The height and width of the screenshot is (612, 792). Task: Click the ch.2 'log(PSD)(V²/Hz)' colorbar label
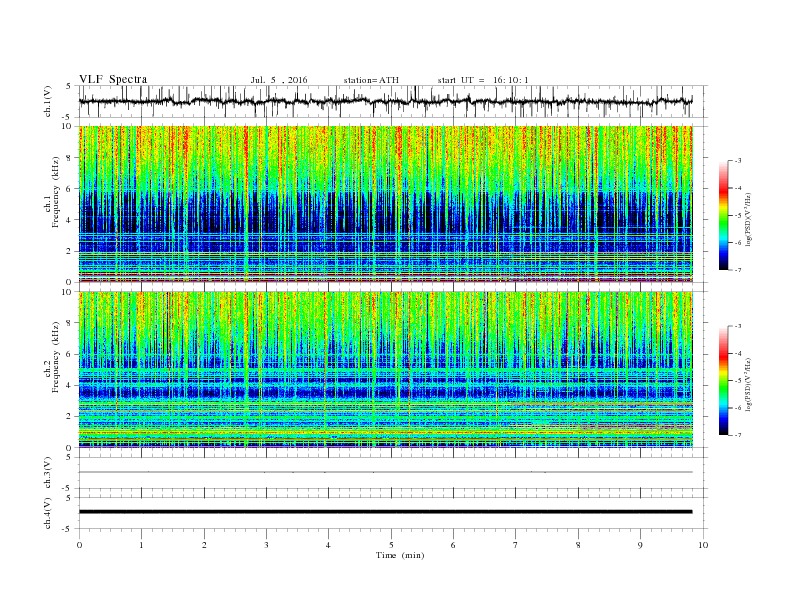(x=749, y=384)
